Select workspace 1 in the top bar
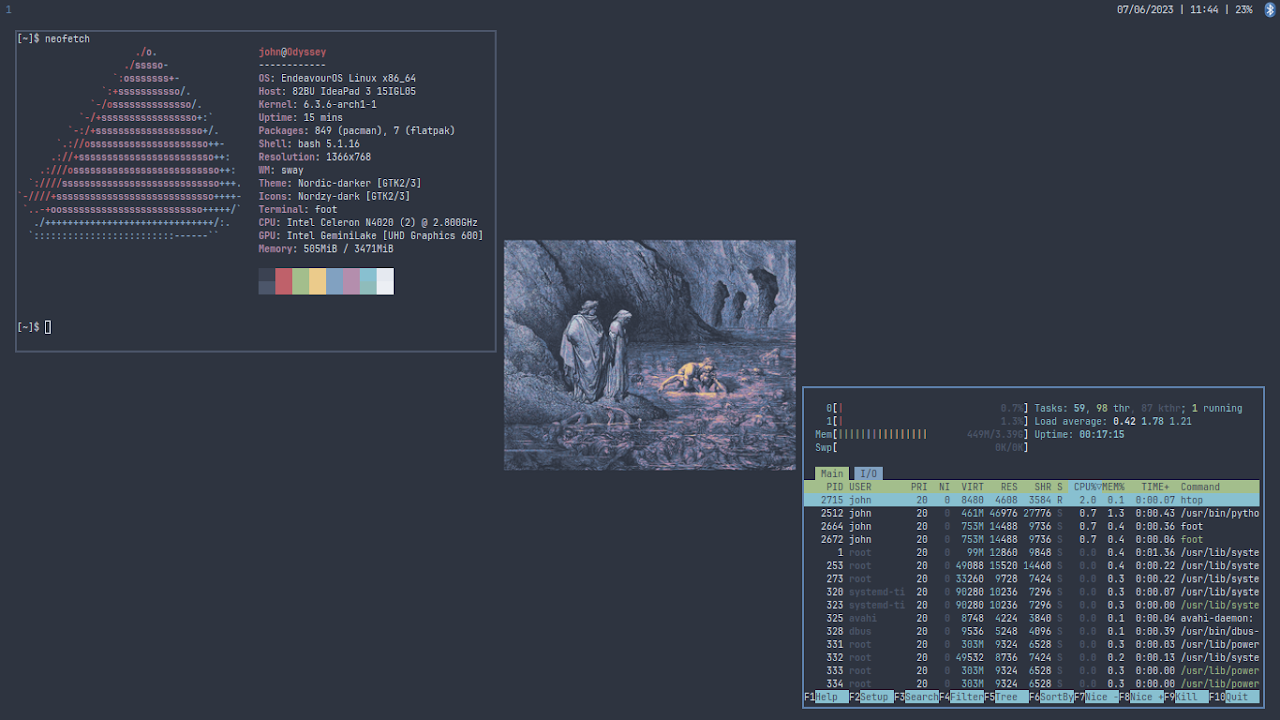Image resolution: width=1280 pixels, height=720 pixels. pos(9,9)
